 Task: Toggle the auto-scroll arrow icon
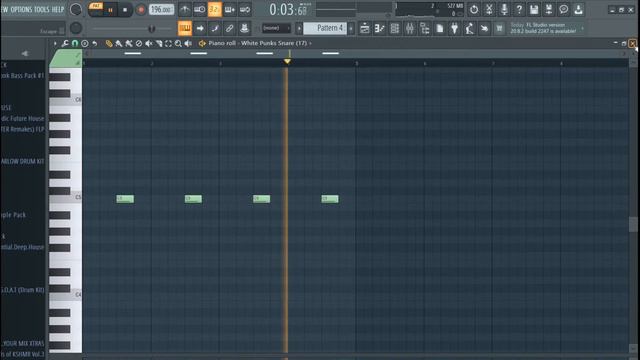coord(200,28)
